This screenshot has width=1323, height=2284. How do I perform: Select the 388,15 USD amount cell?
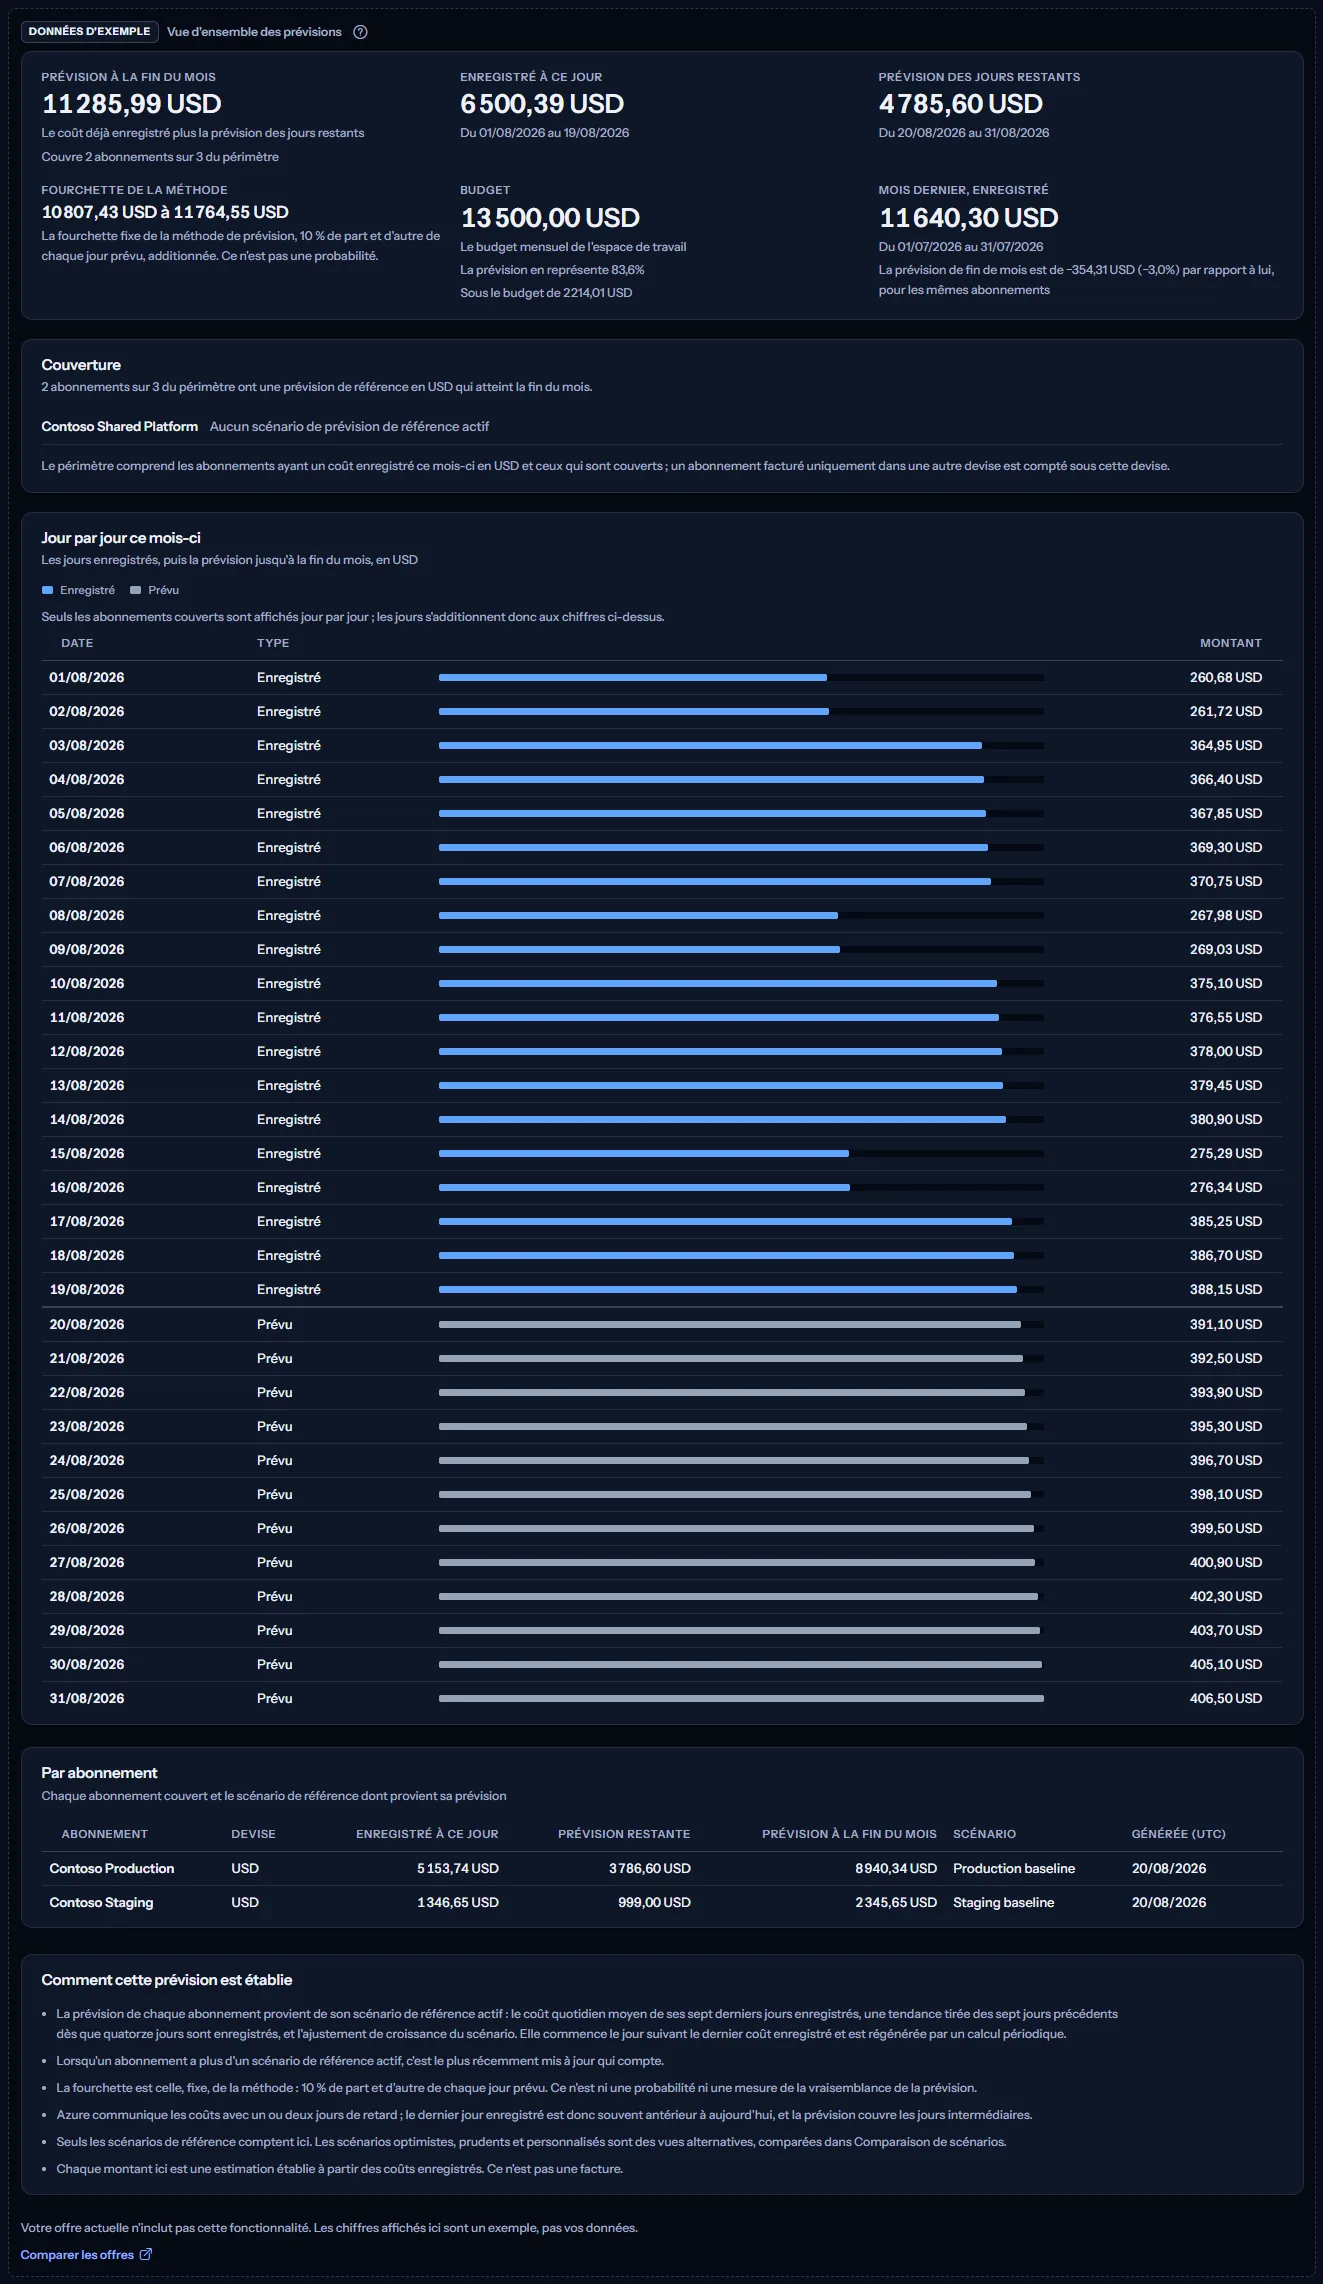pos(1226,1289)
